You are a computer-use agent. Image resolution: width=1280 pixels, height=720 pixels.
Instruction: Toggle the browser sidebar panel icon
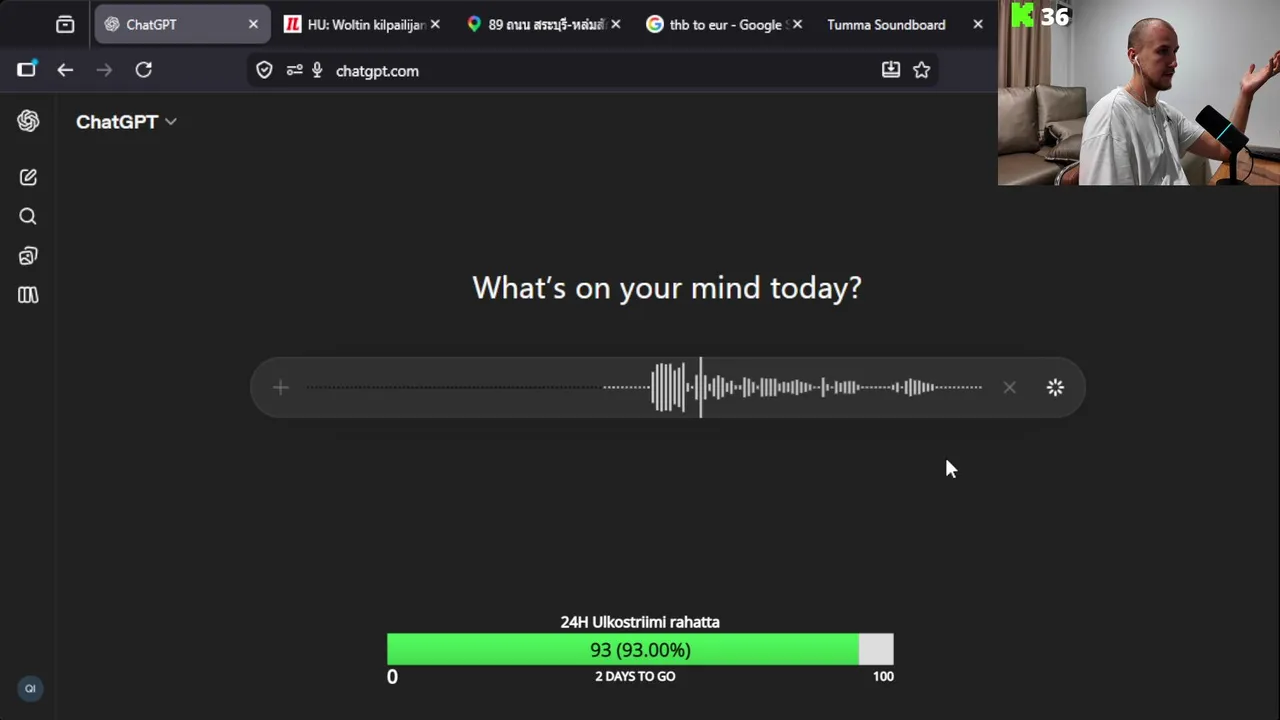pyautogui.click(x=26, y=69)
